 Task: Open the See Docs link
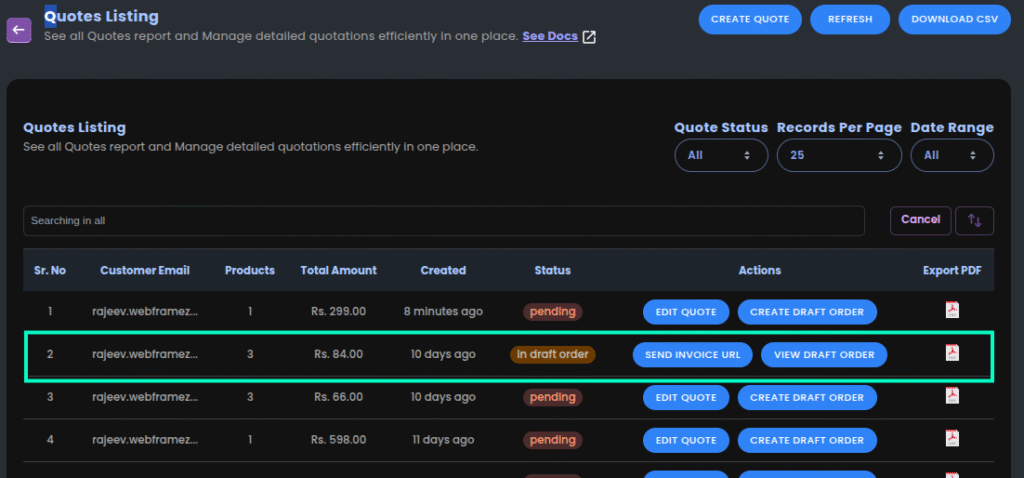coord(550,36)
